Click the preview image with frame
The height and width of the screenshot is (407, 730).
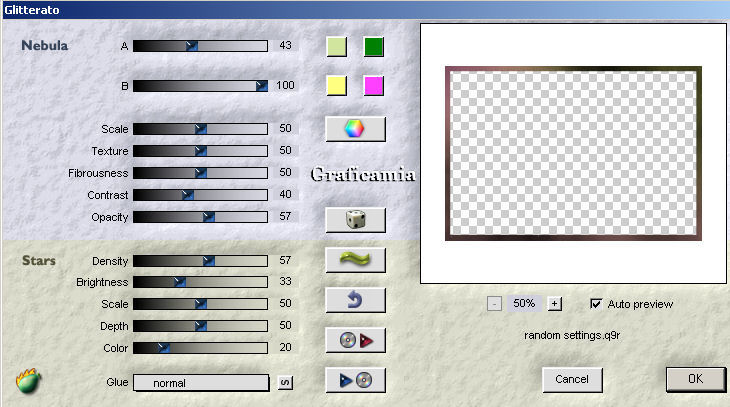[x=573, y=153]
